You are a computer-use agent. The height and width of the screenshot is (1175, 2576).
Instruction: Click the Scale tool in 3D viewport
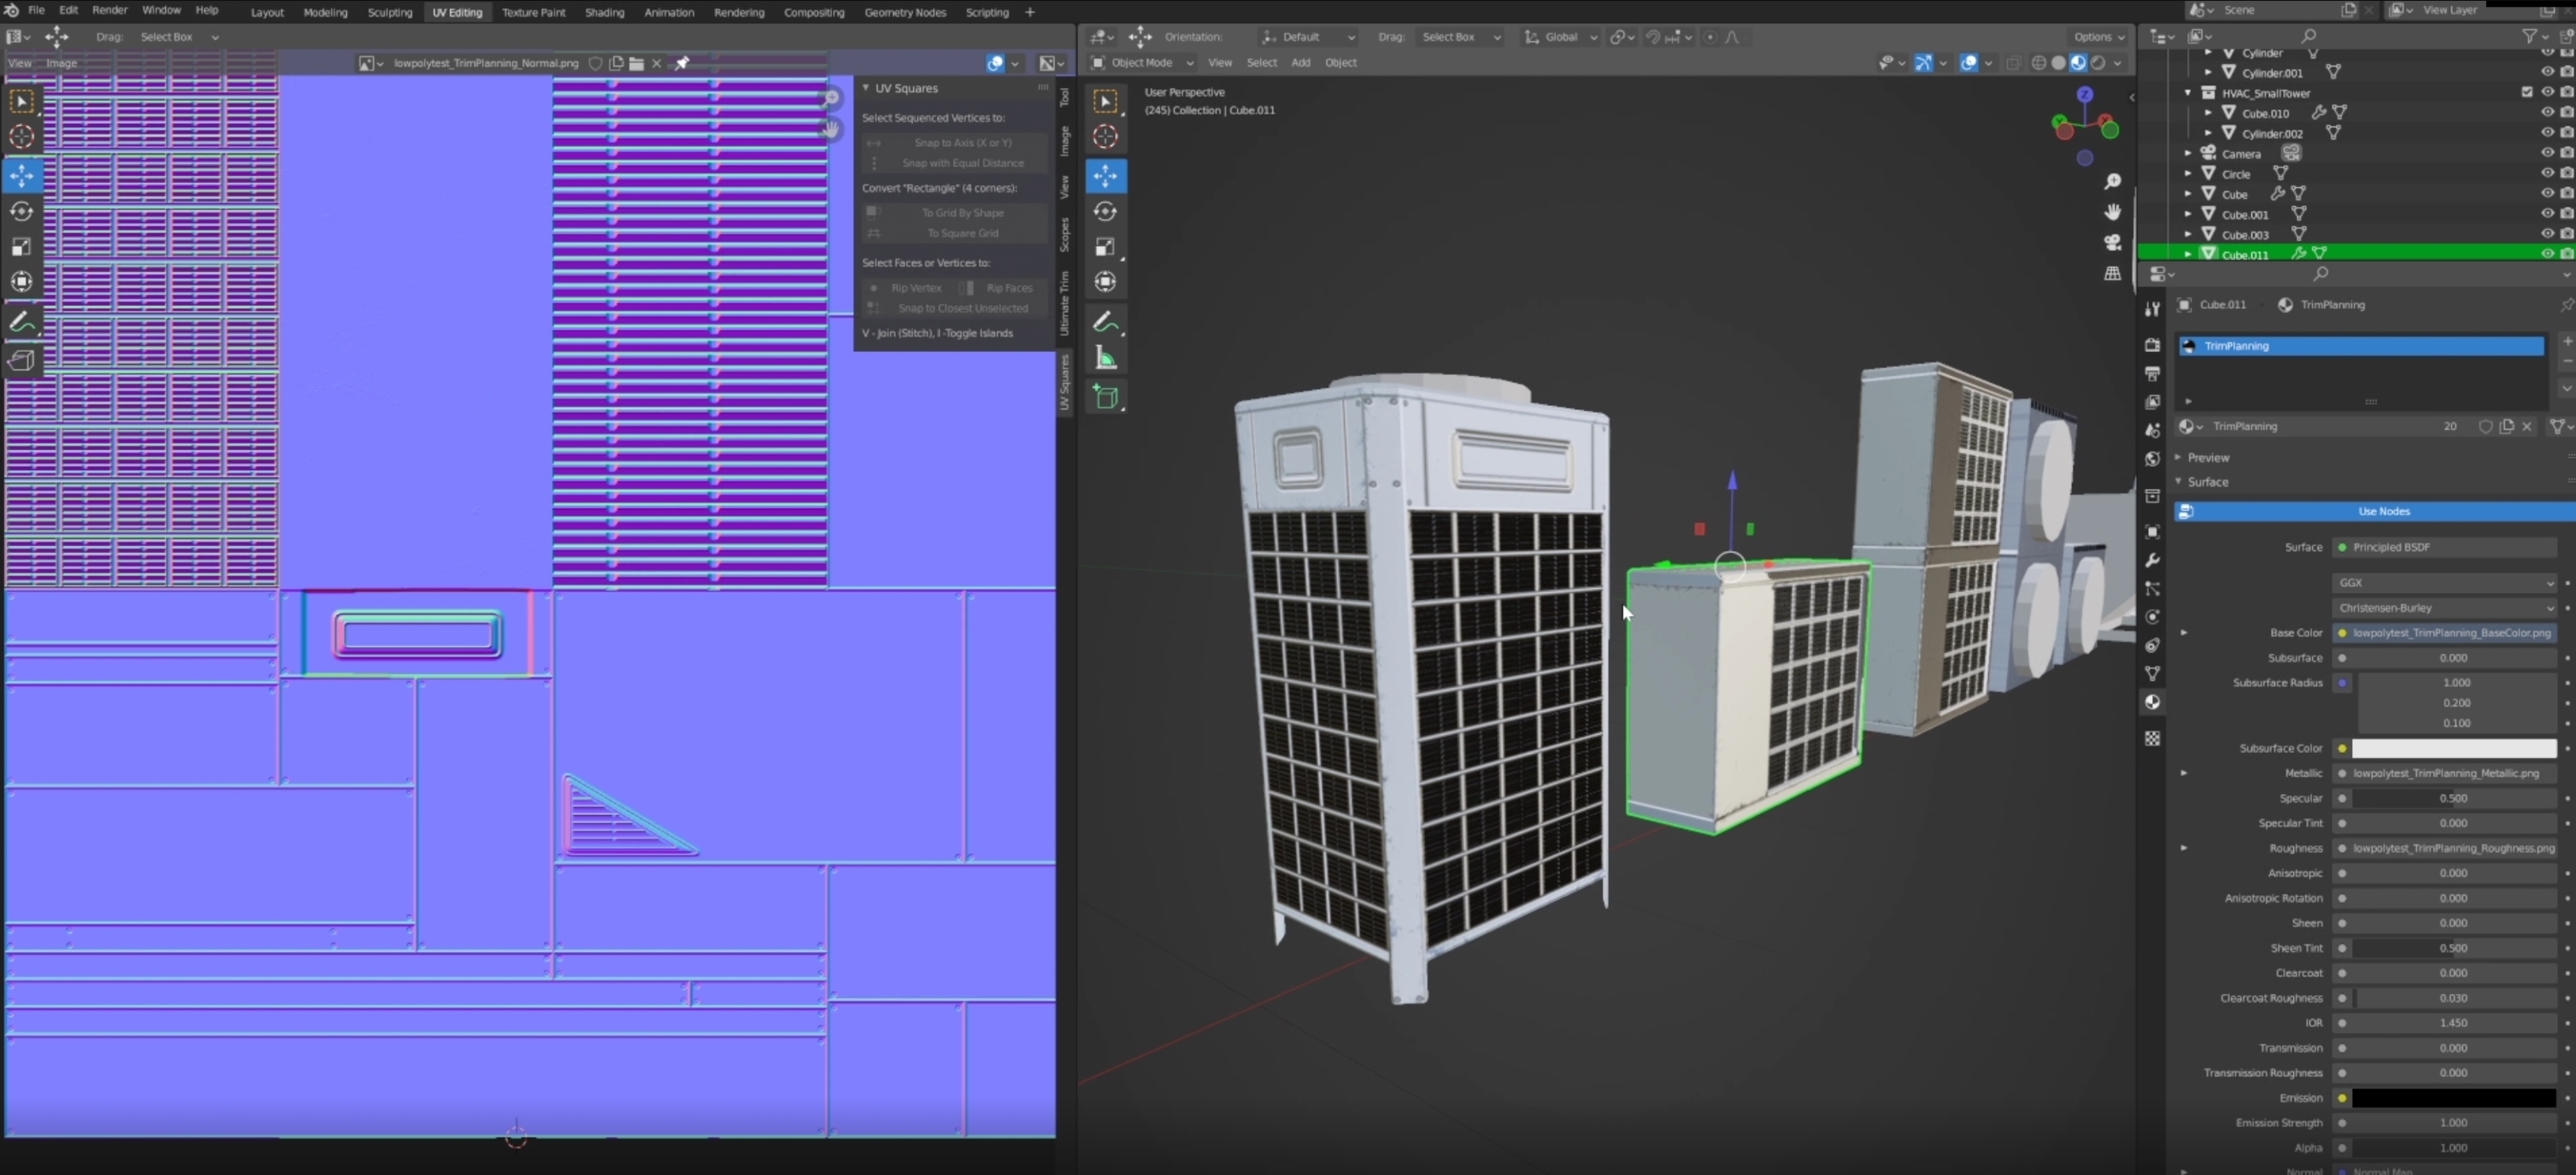point(1105,246)
